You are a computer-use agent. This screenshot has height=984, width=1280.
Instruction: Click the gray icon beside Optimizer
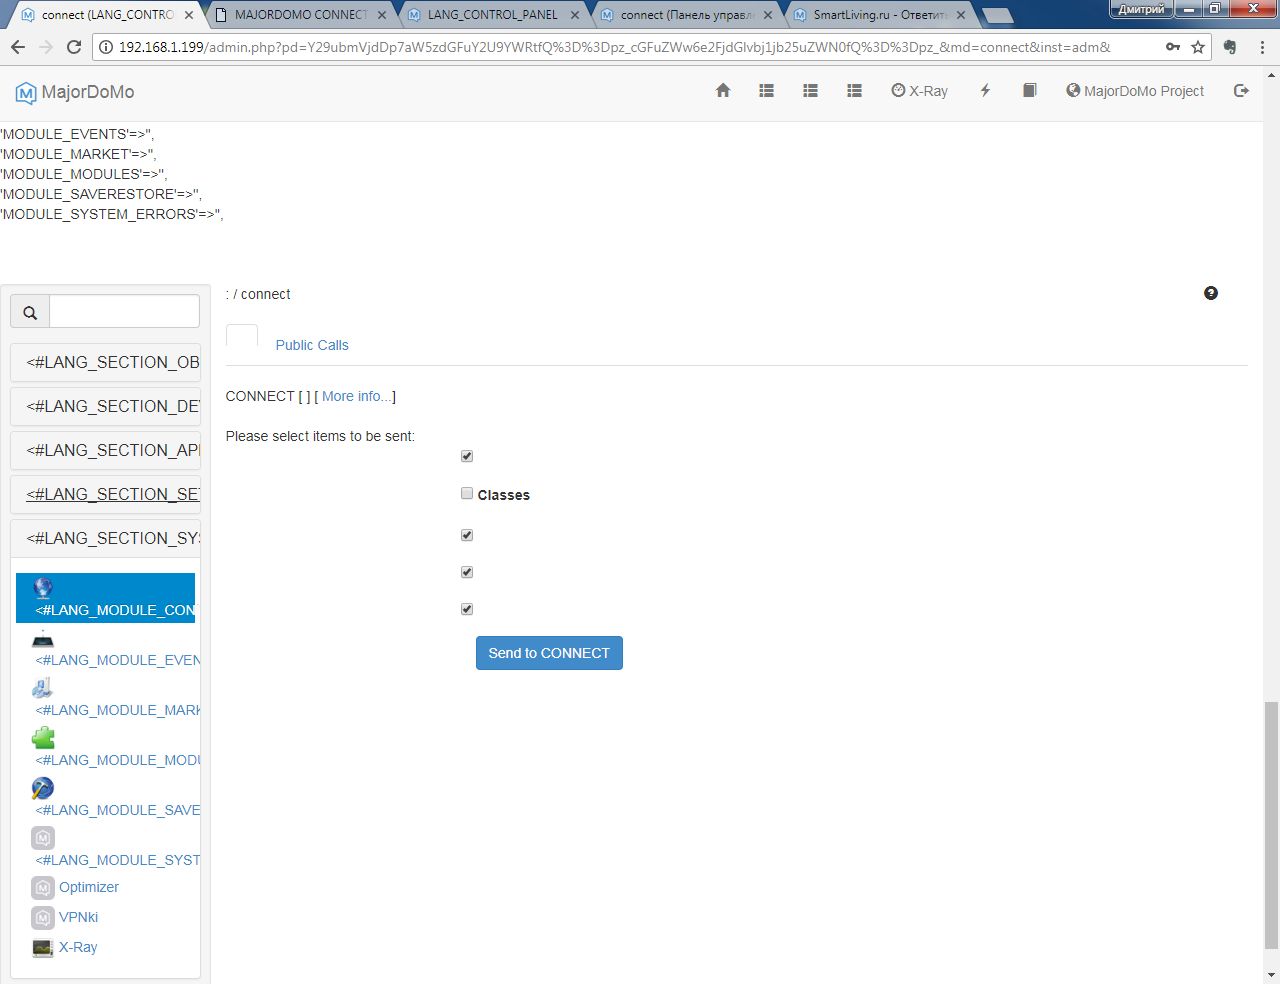pos(43,888)
